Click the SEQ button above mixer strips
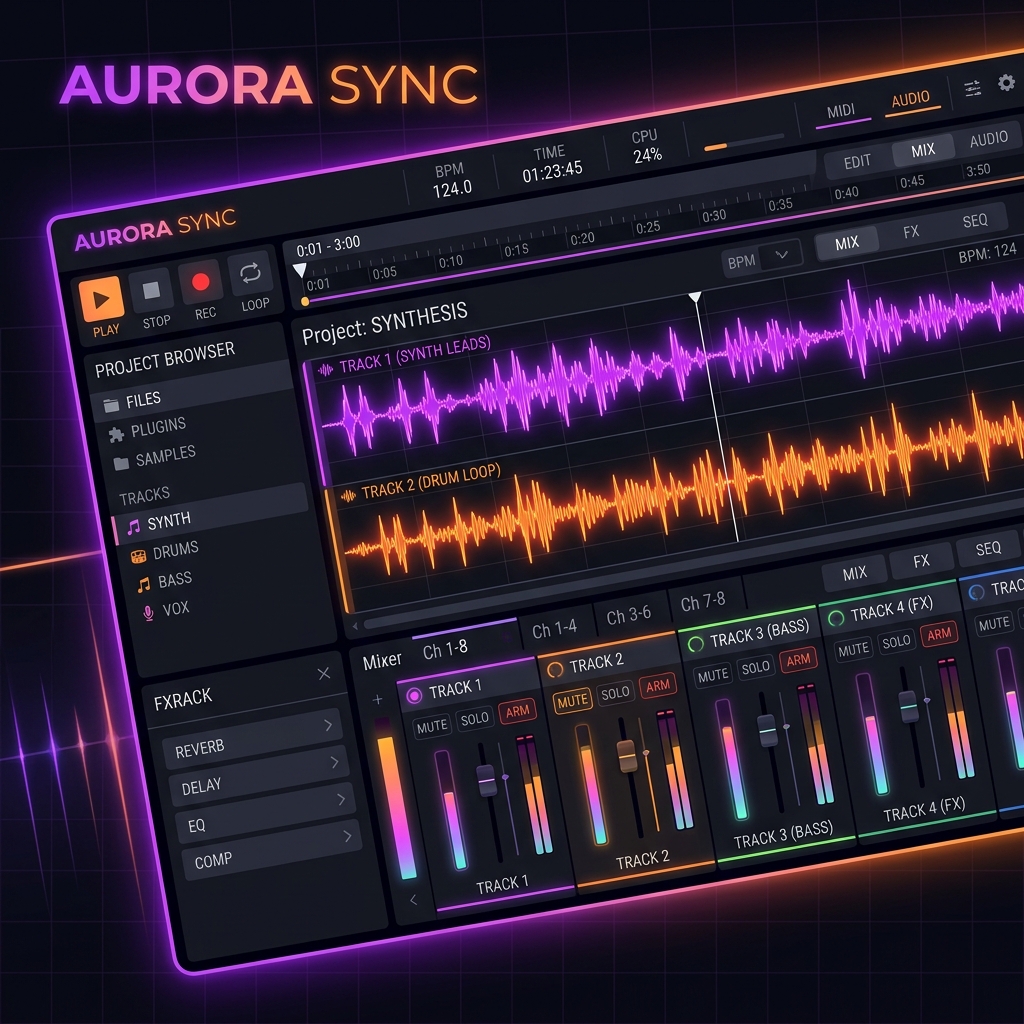The width and height of the screenshot is (1024, 1024). click(x=988, y=549)
